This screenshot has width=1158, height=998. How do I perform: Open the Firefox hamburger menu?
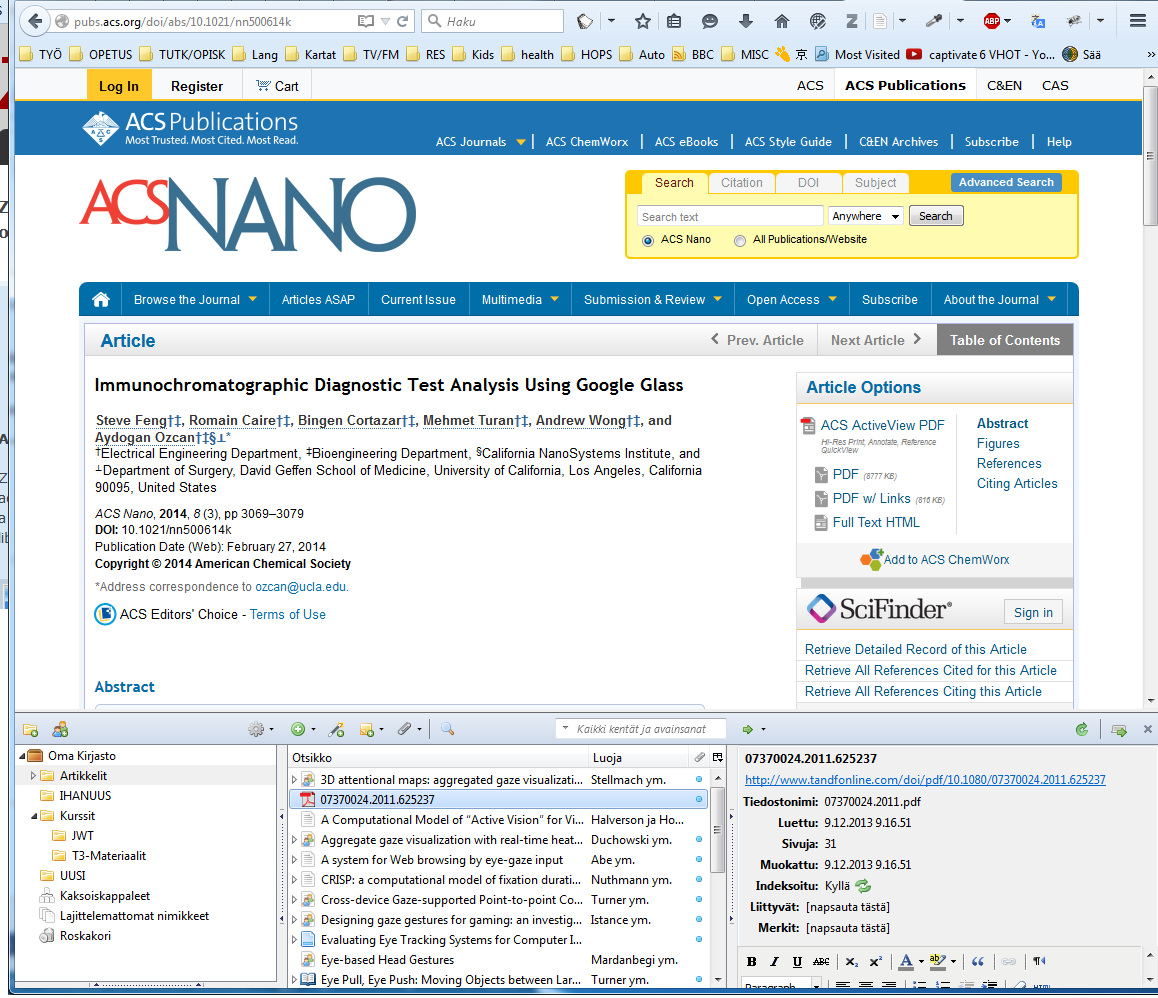[x=1137, y=21]
